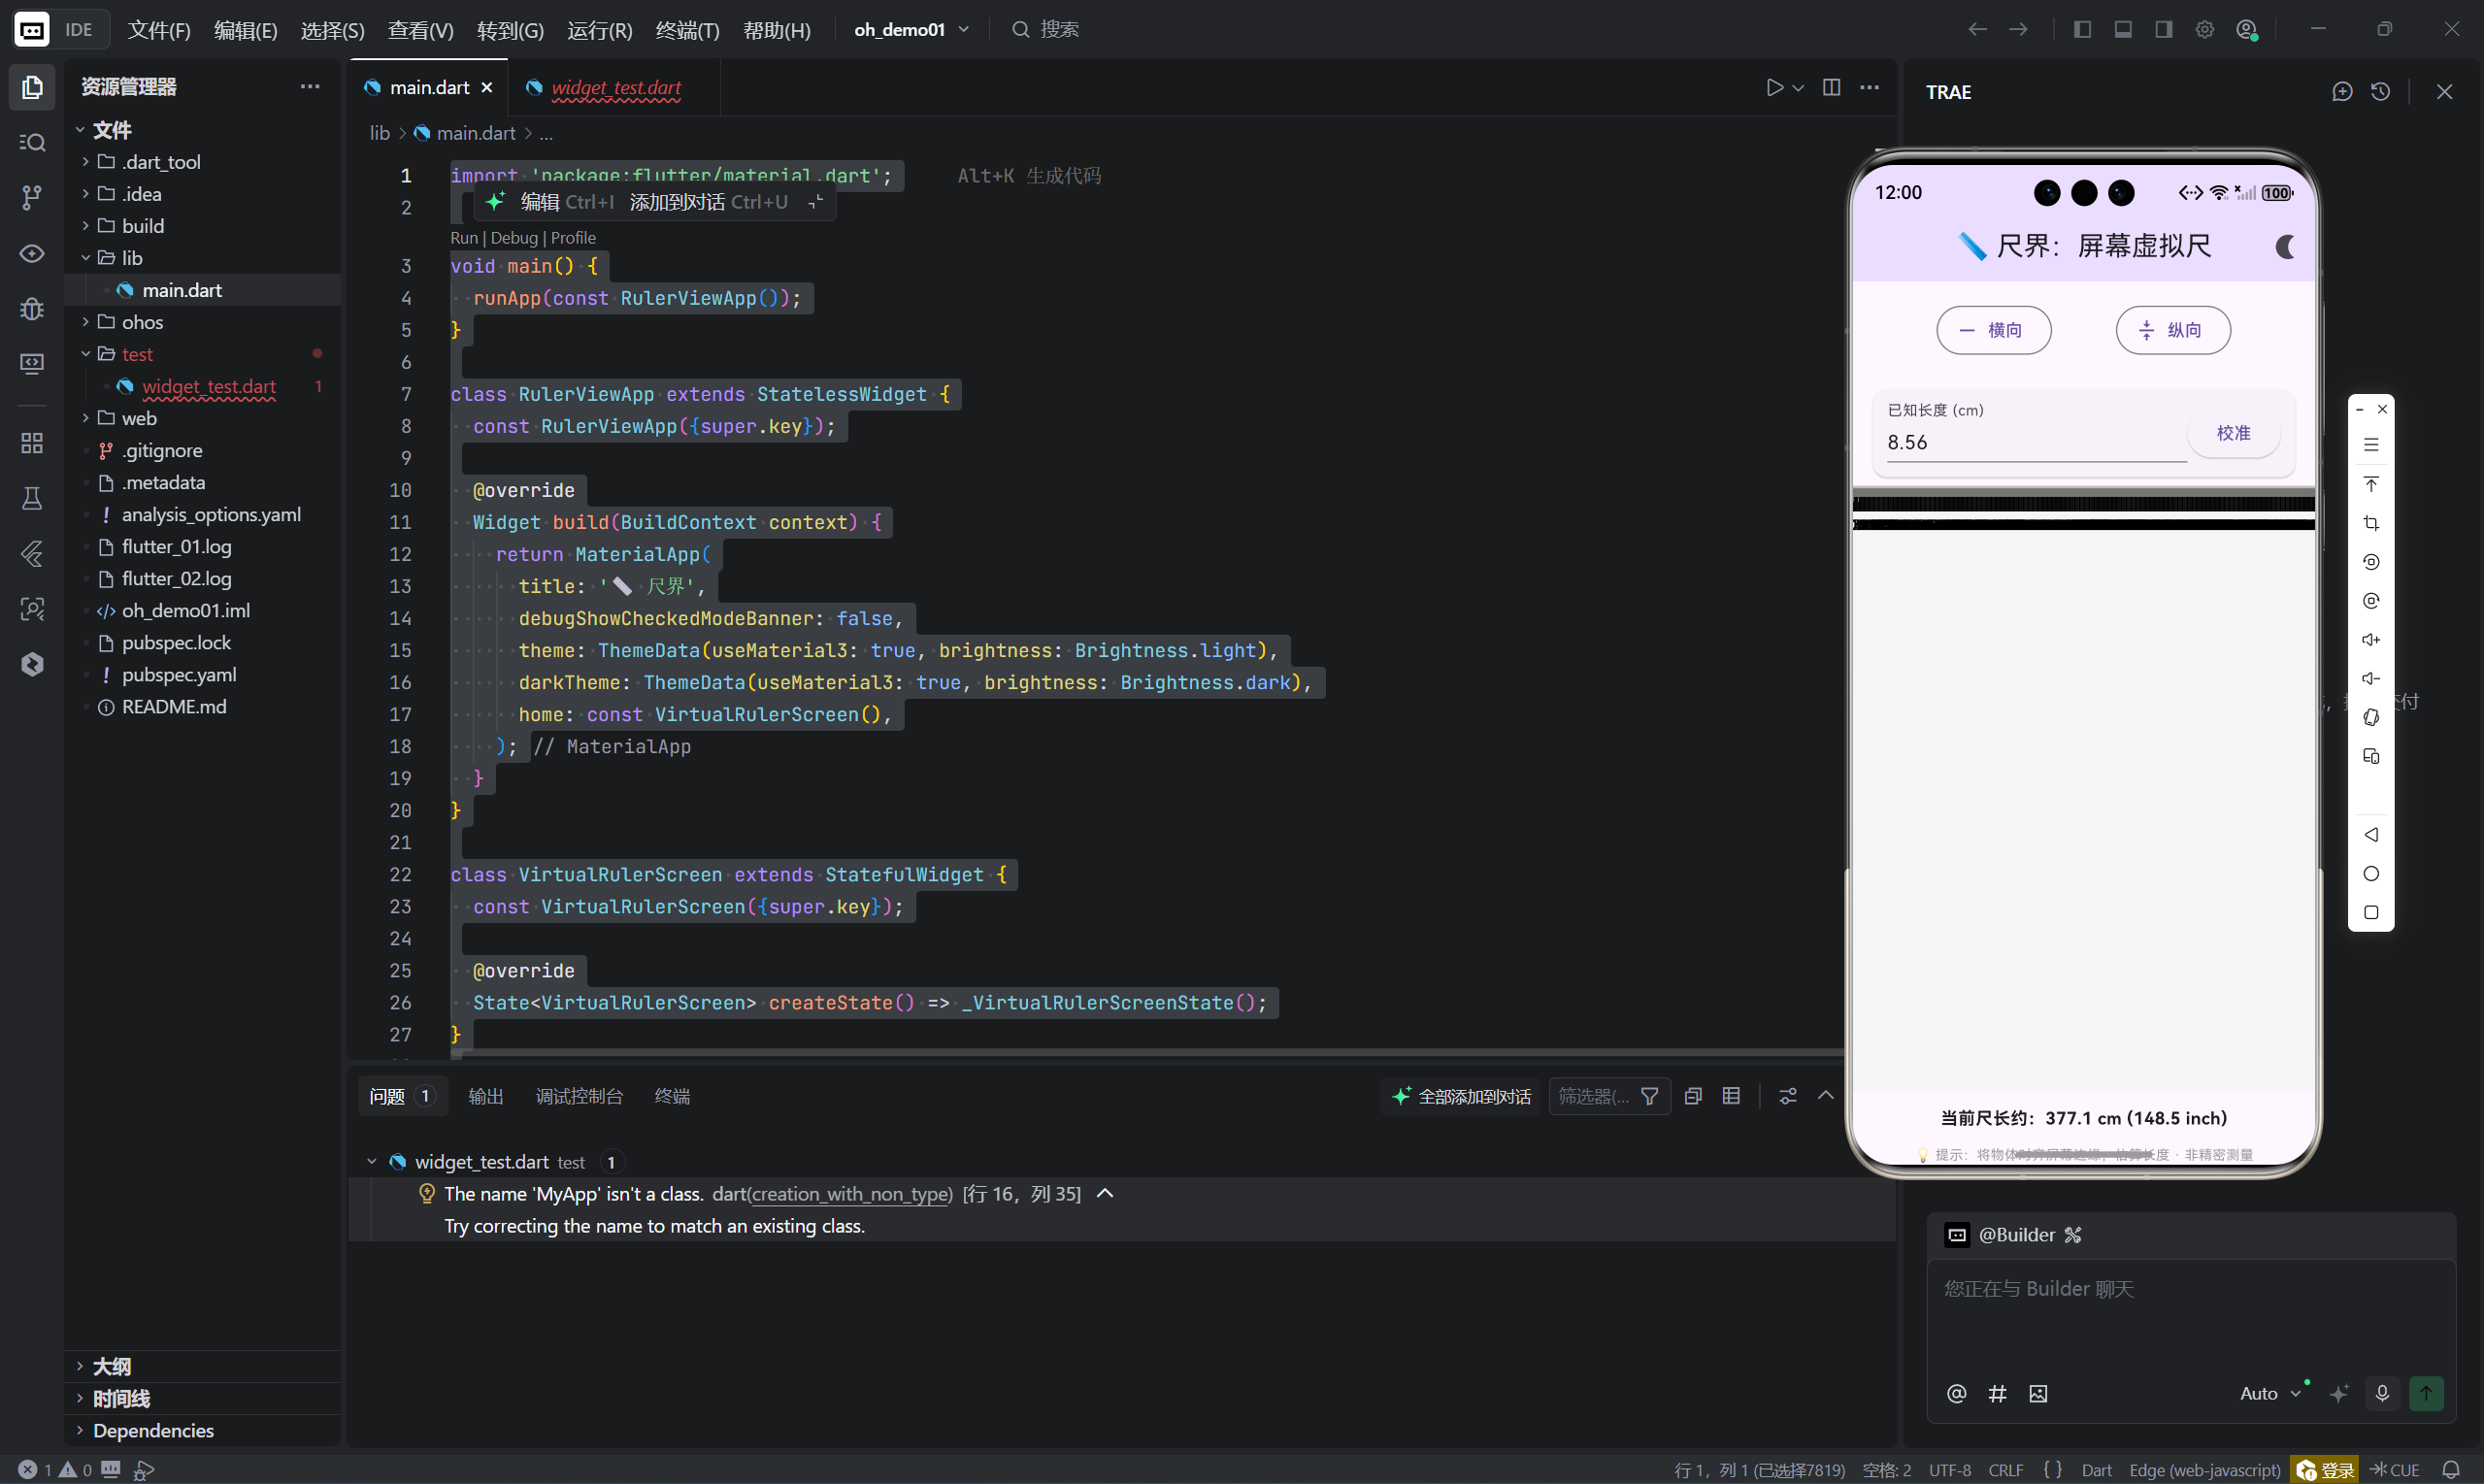Navigate back with the left arrow
The width and height of the screenshot is (2484, 1484).
1977,29
